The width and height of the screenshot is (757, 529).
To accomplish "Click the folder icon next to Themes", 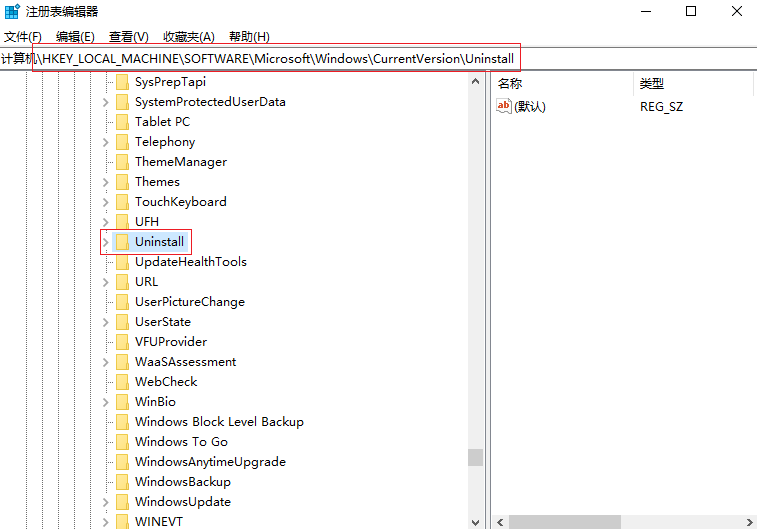I will (122, 182).
